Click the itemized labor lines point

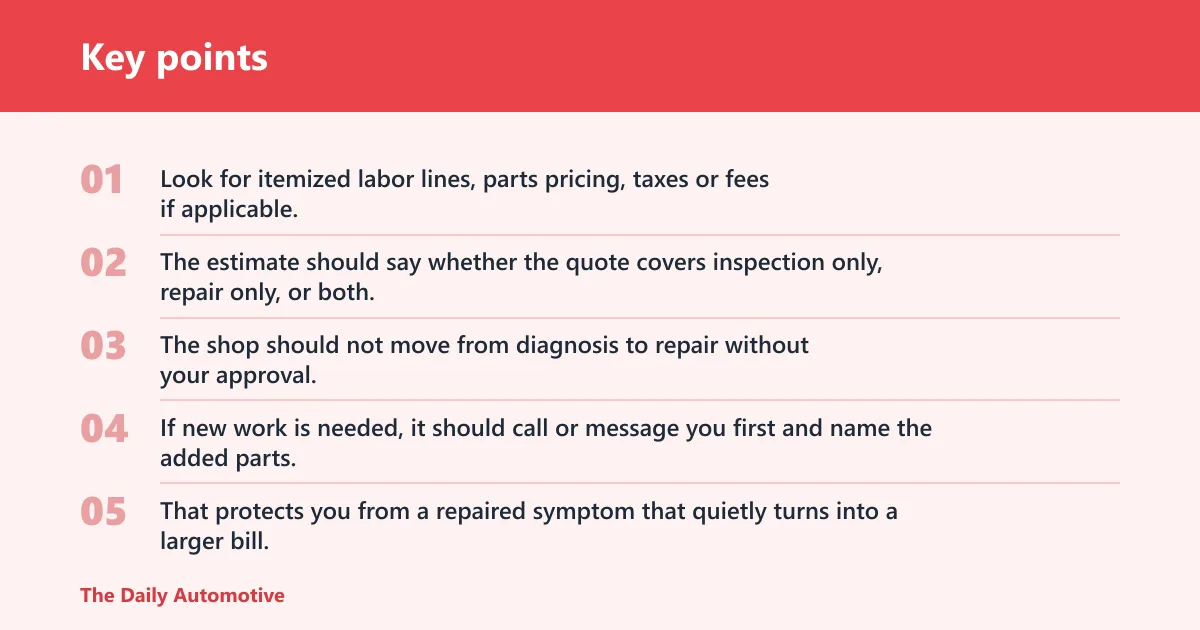(x=465, y=194)
